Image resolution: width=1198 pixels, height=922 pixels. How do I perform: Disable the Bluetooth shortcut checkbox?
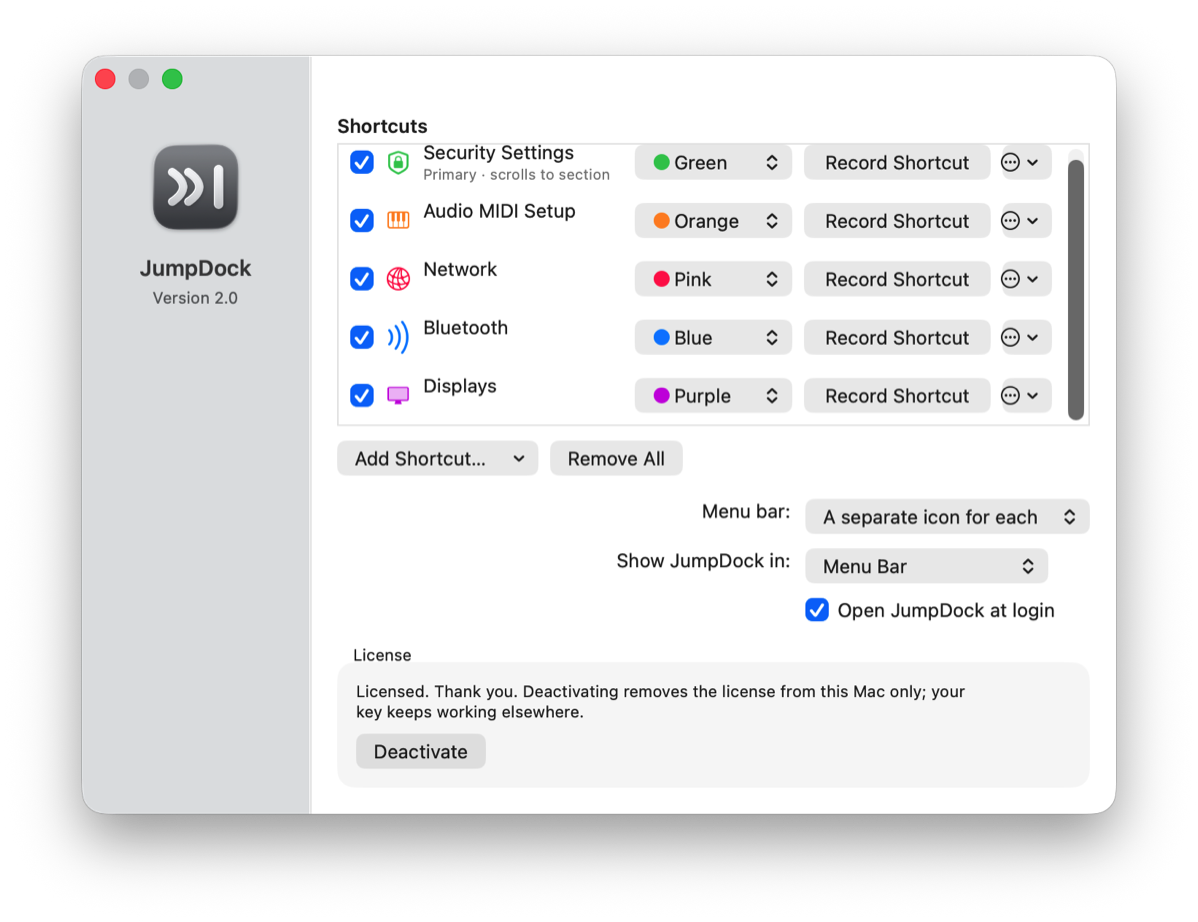click(x=361, y=337)
